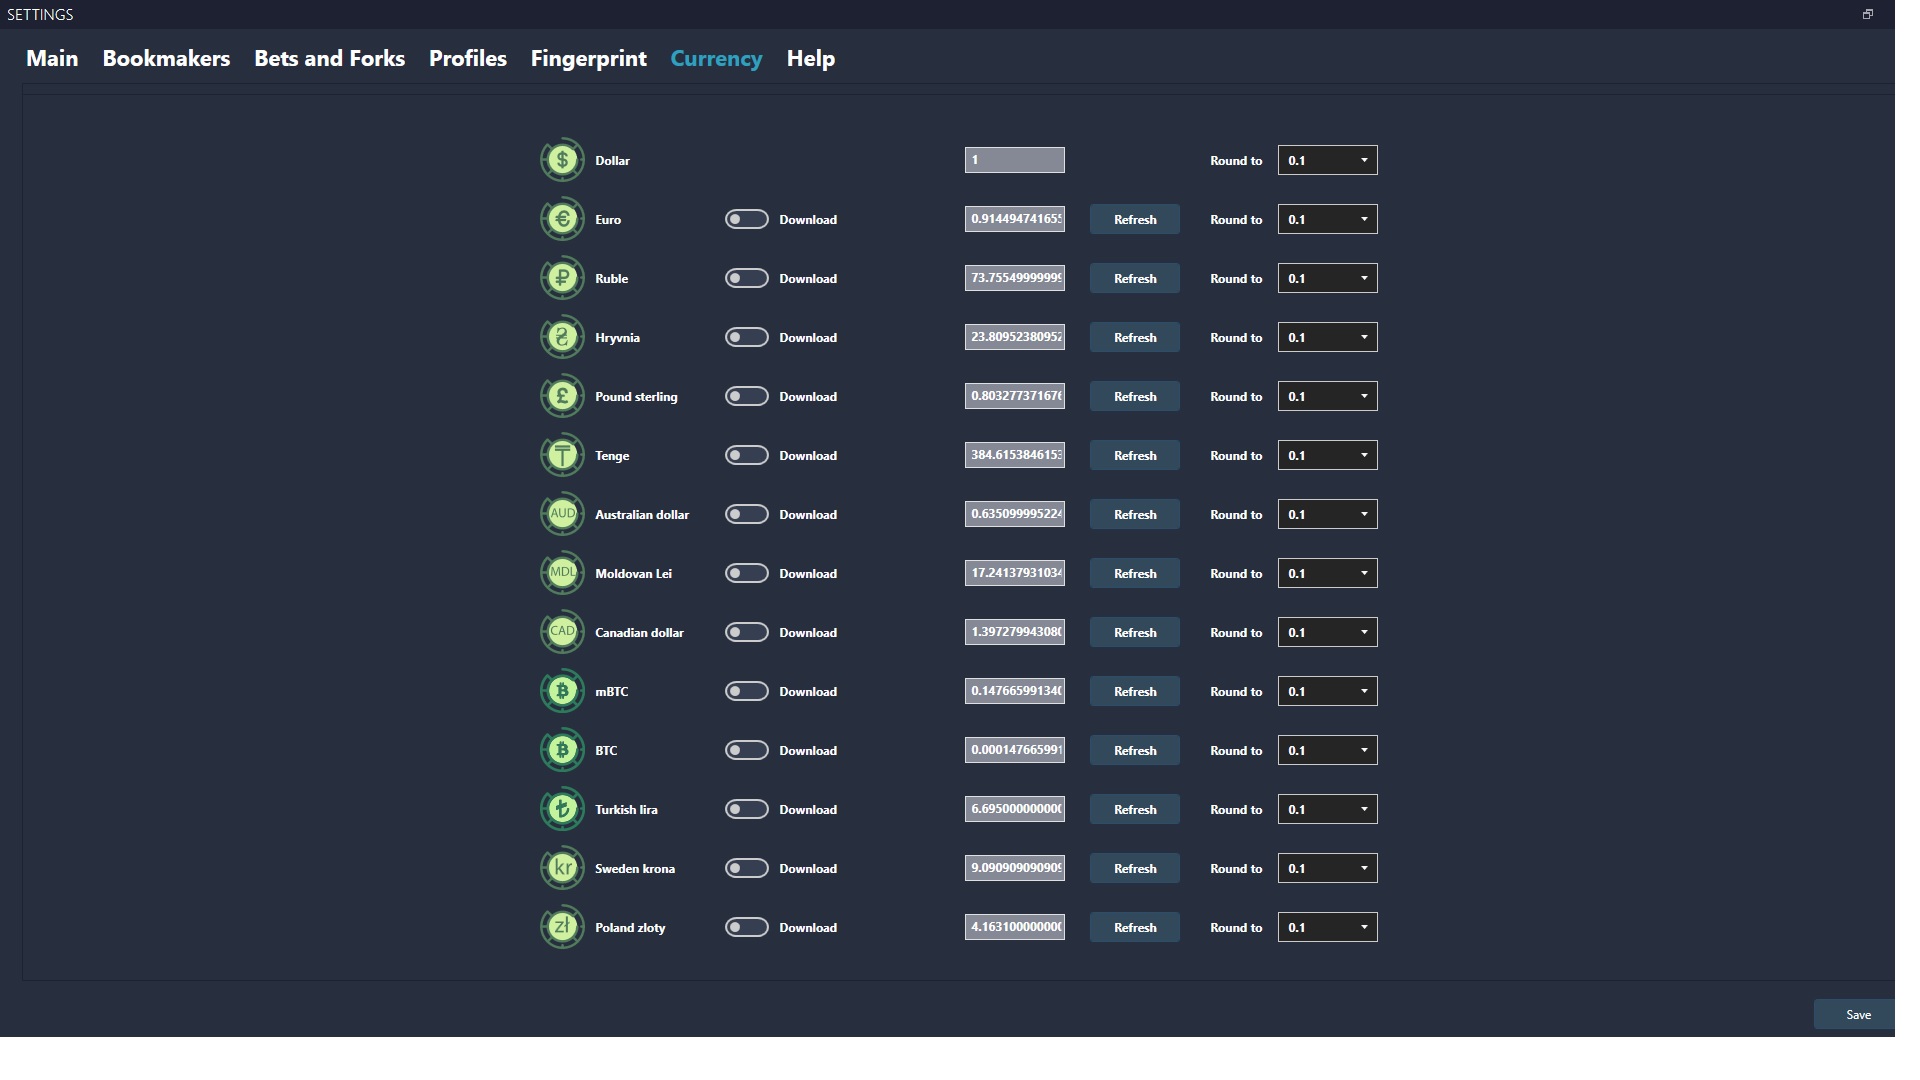Go to Bets and Forks tab
The image size is (1920, 1080).
coord(329,58)
